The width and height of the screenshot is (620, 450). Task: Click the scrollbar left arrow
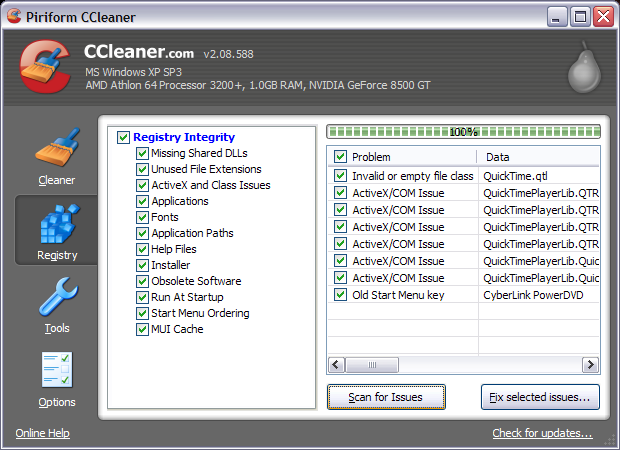[x=336, y=365]
